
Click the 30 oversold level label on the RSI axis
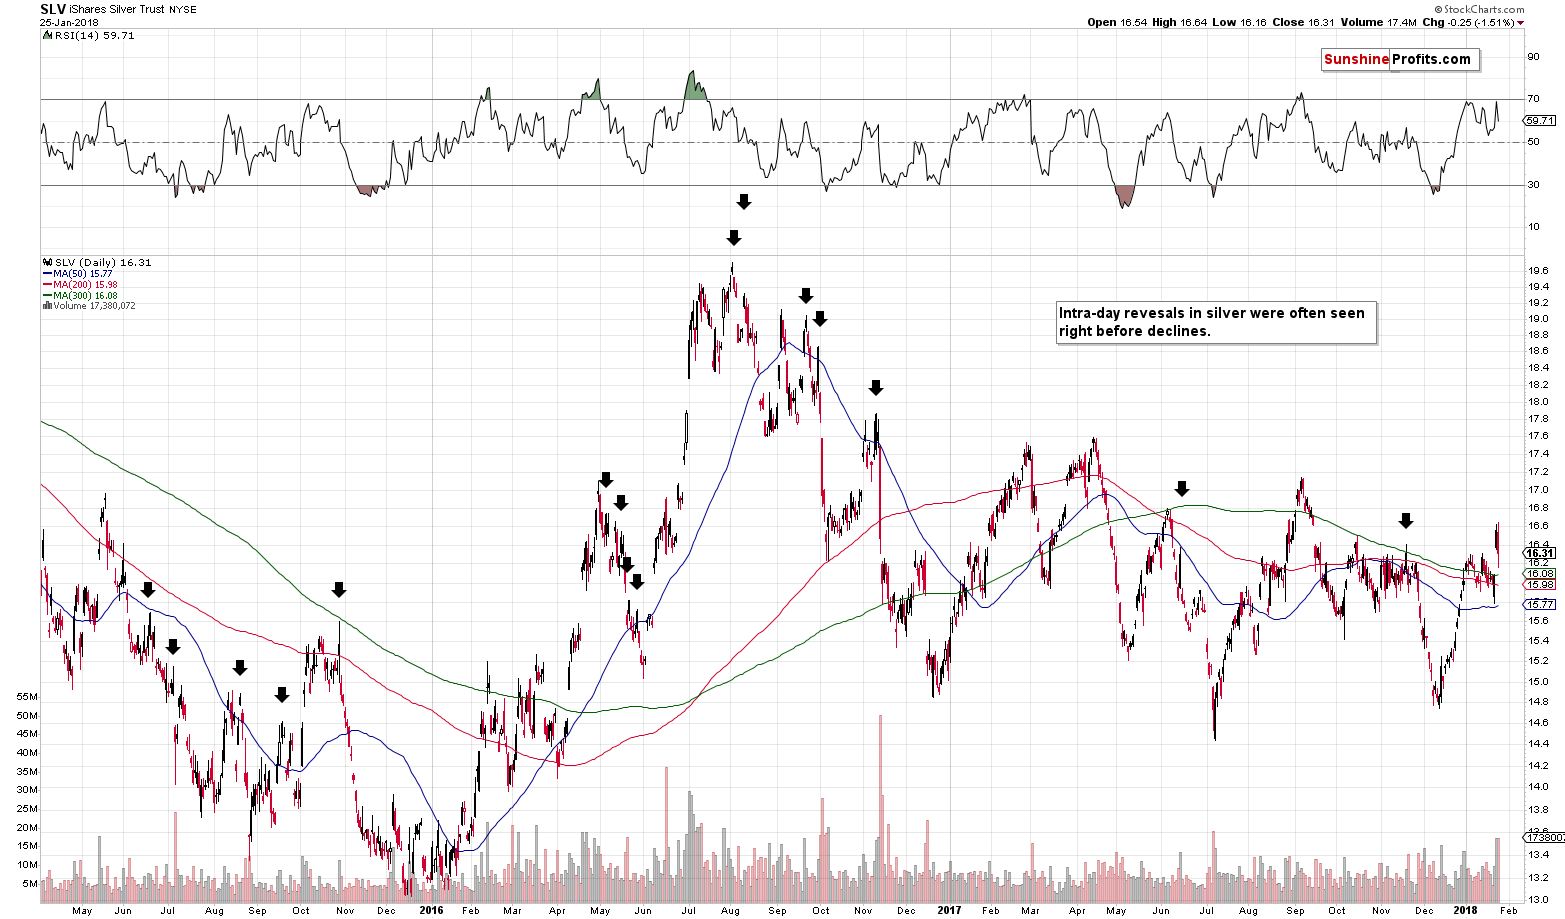[x=1533, y=185]
